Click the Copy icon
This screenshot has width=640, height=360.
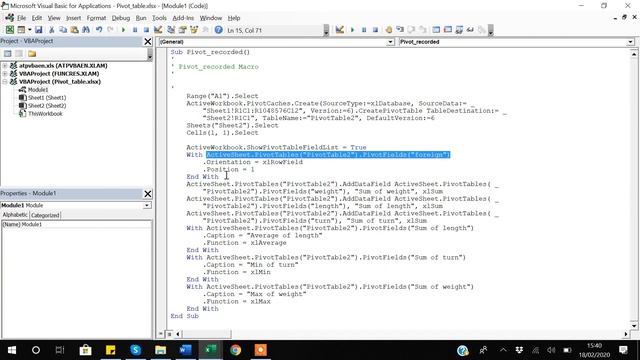pyautogui.click(x=63, y=30)
